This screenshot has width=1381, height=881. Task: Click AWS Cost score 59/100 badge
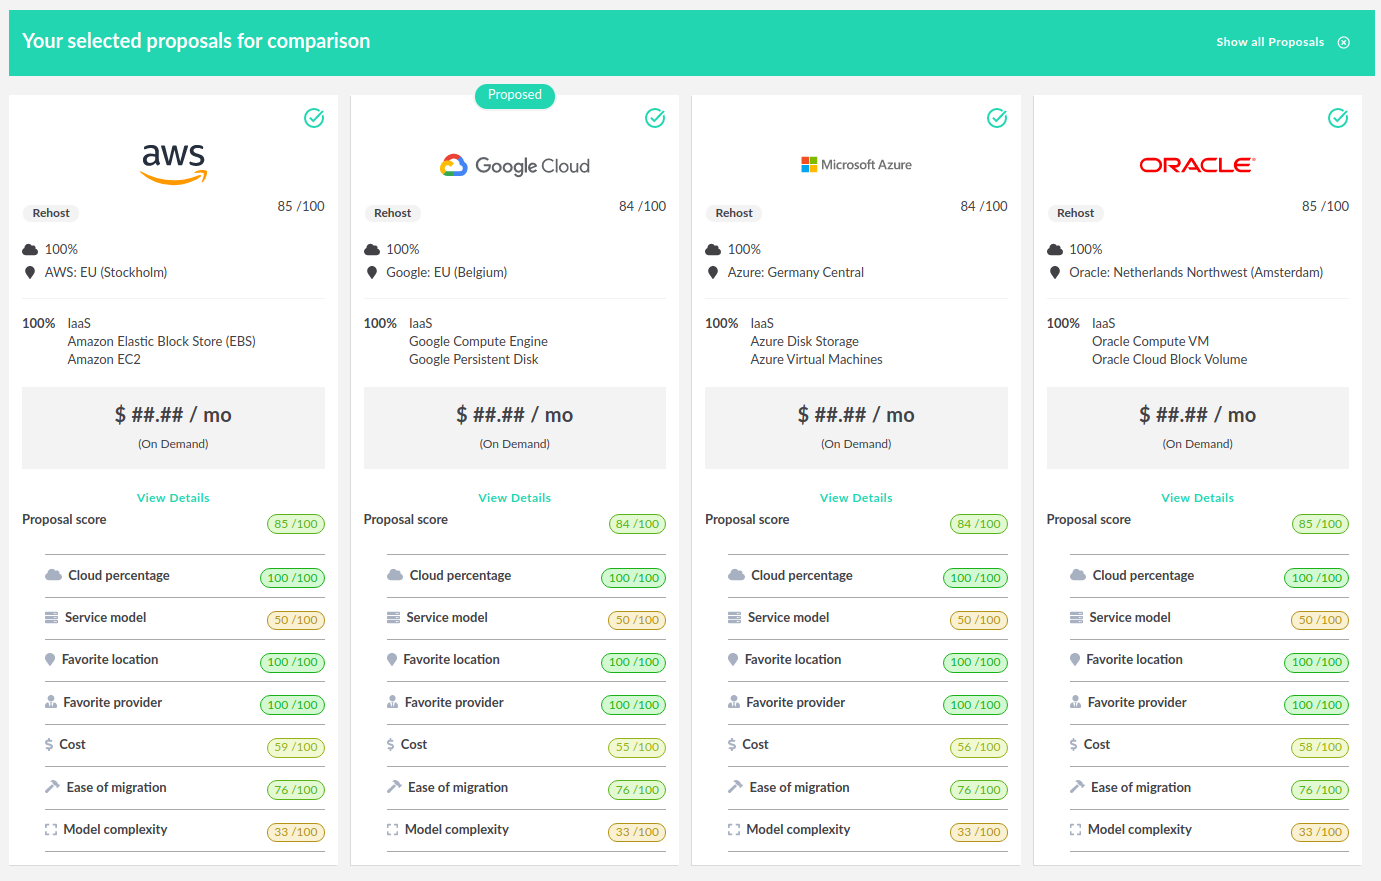pos(296,747)
